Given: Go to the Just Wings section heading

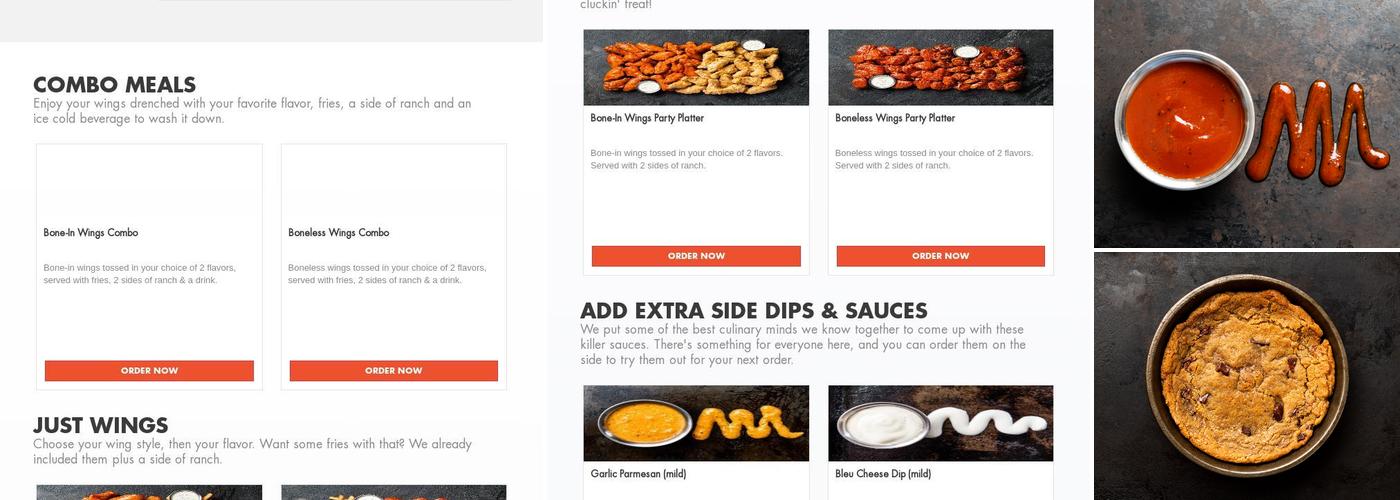Looking at the screenshot, I should 100,426.
